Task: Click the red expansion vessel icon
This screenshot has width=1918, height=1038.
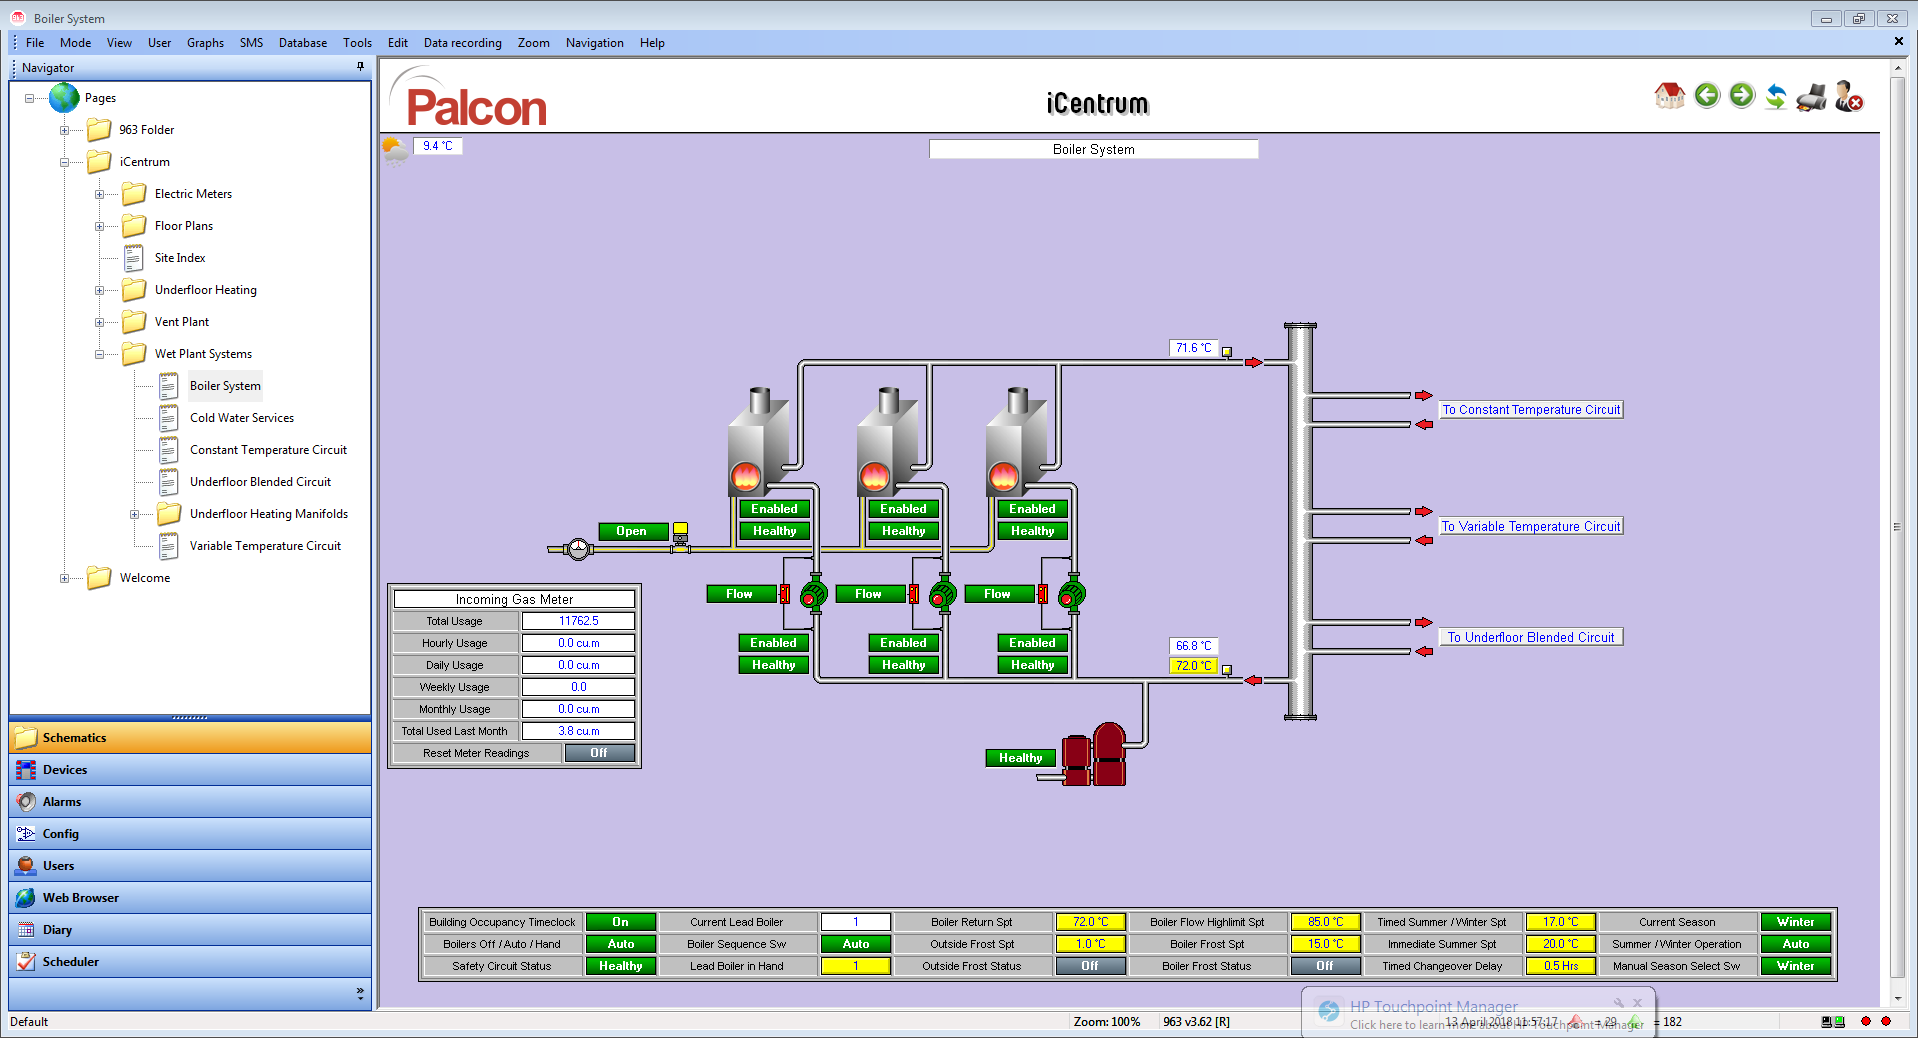Action: tap(1096, 755)
